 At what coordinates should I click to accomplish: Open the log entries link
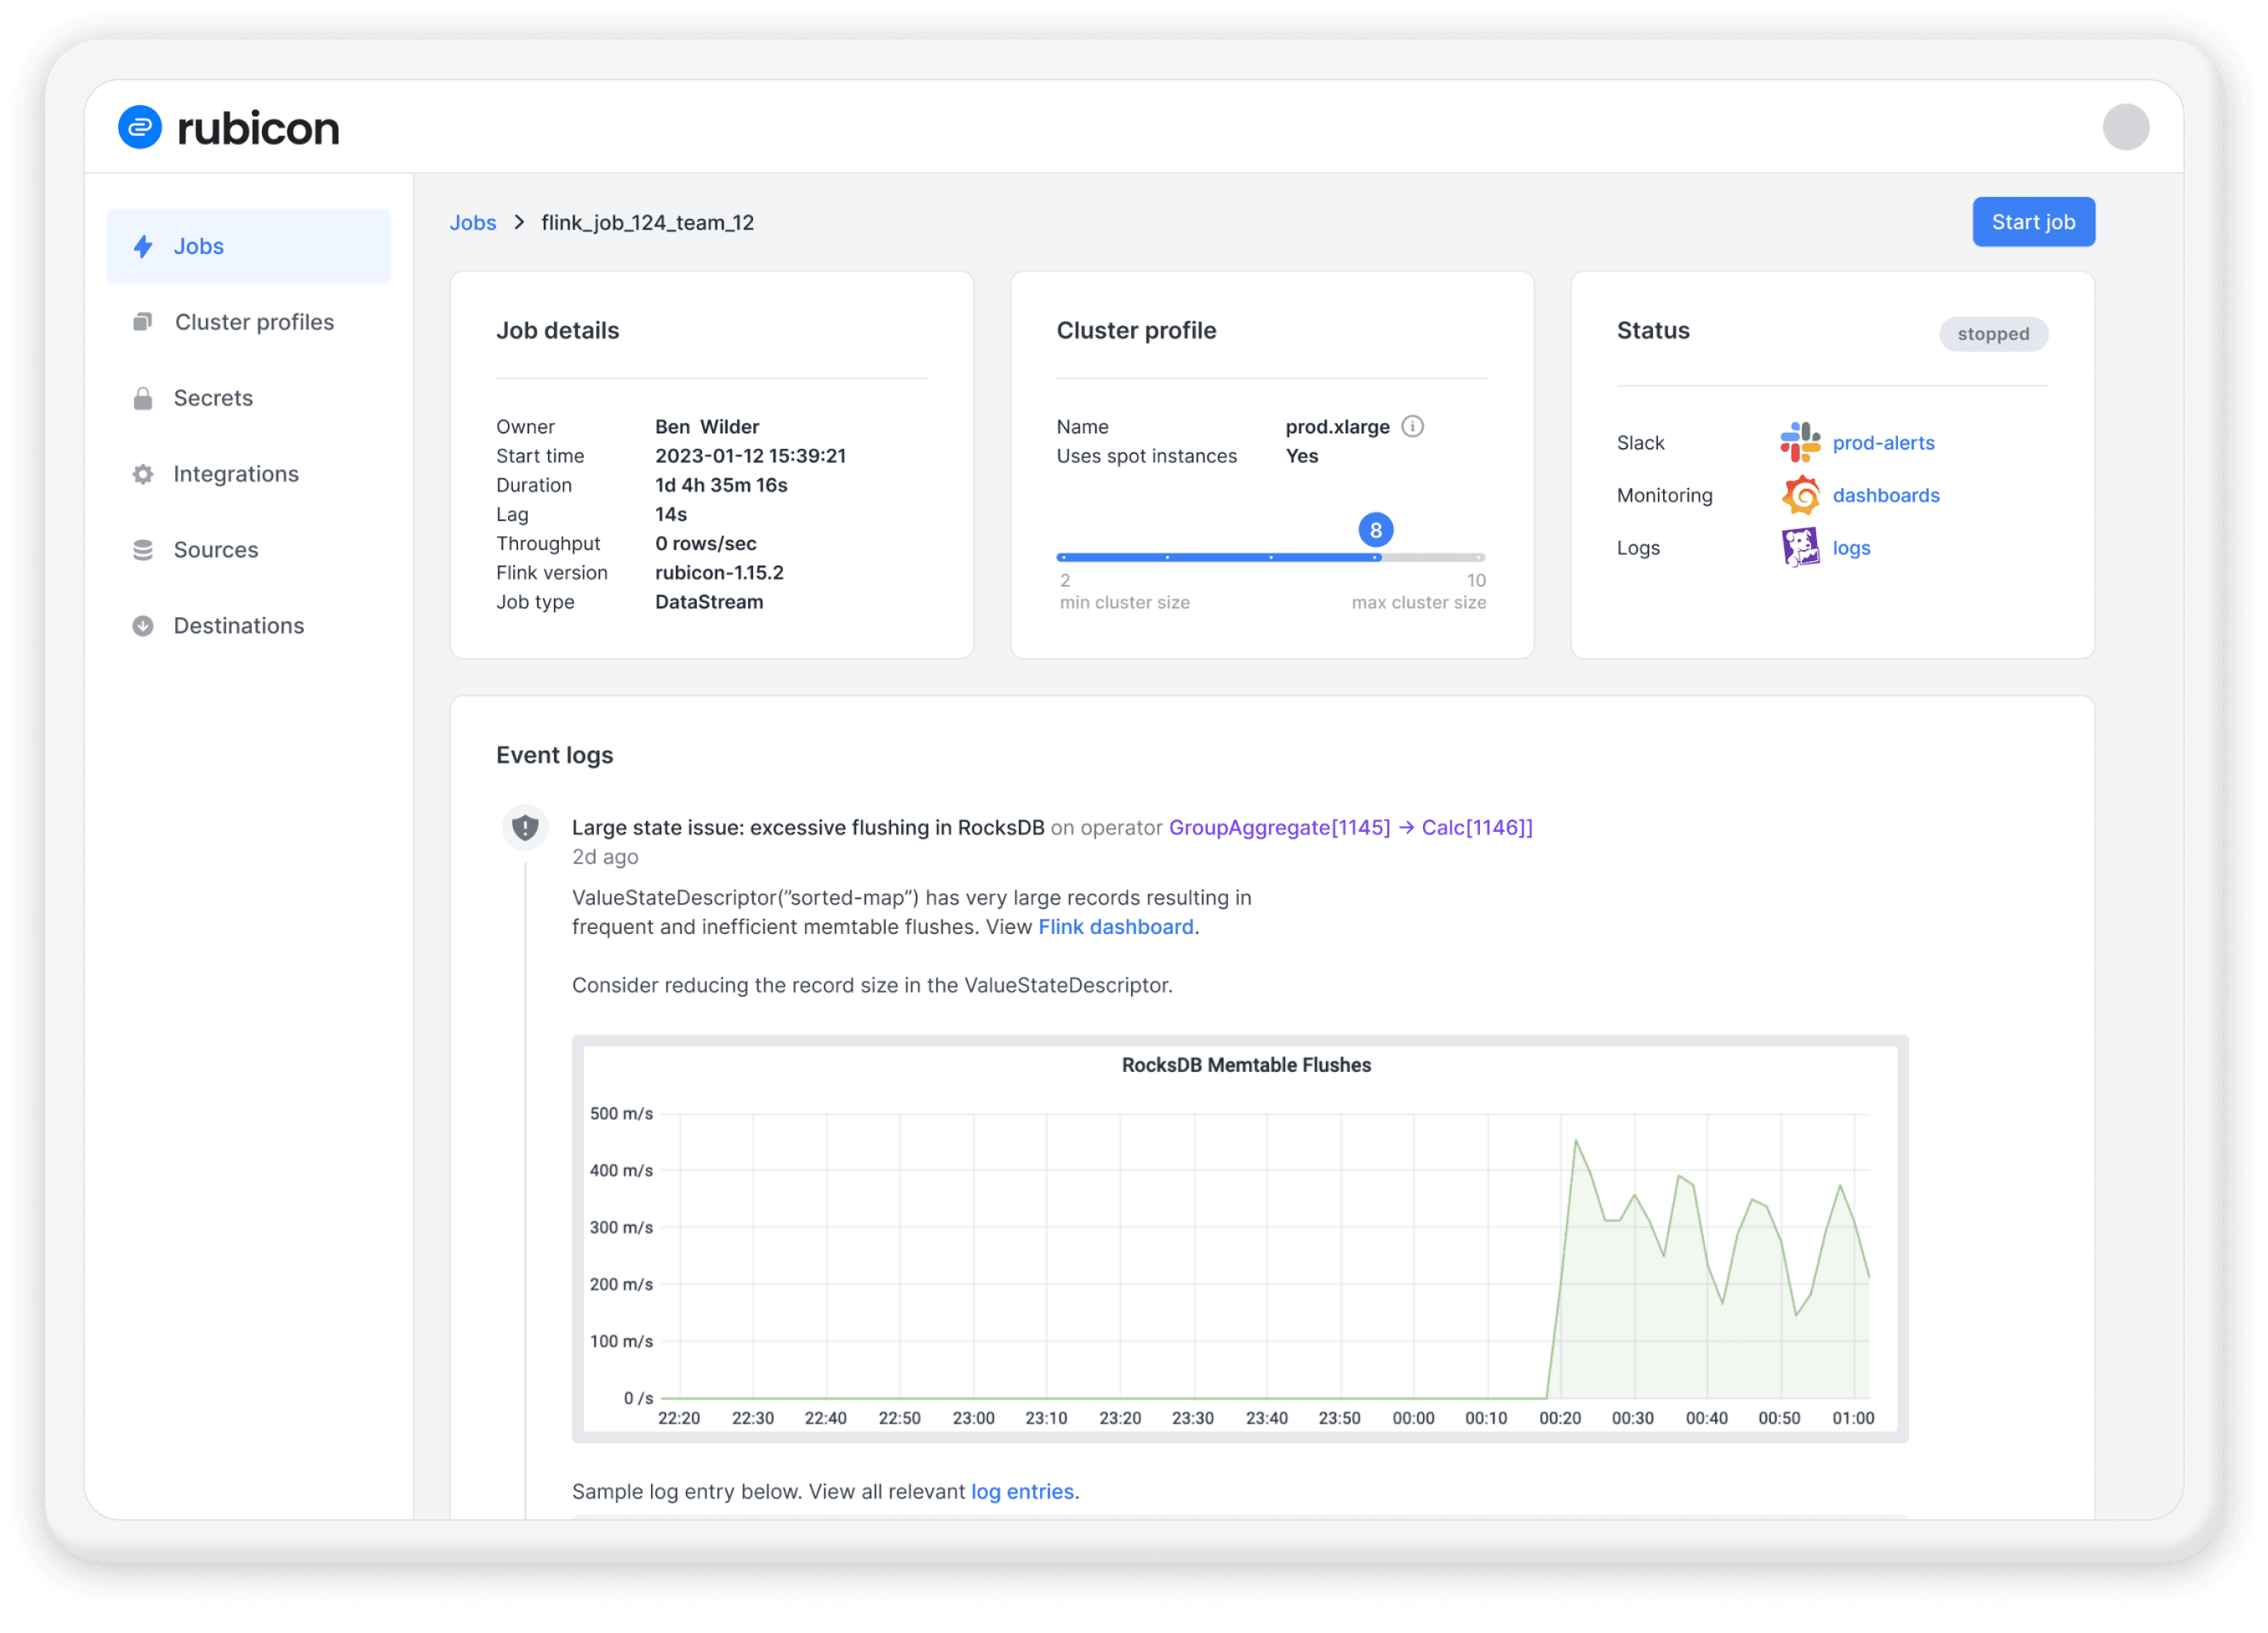[1022, 1492]
